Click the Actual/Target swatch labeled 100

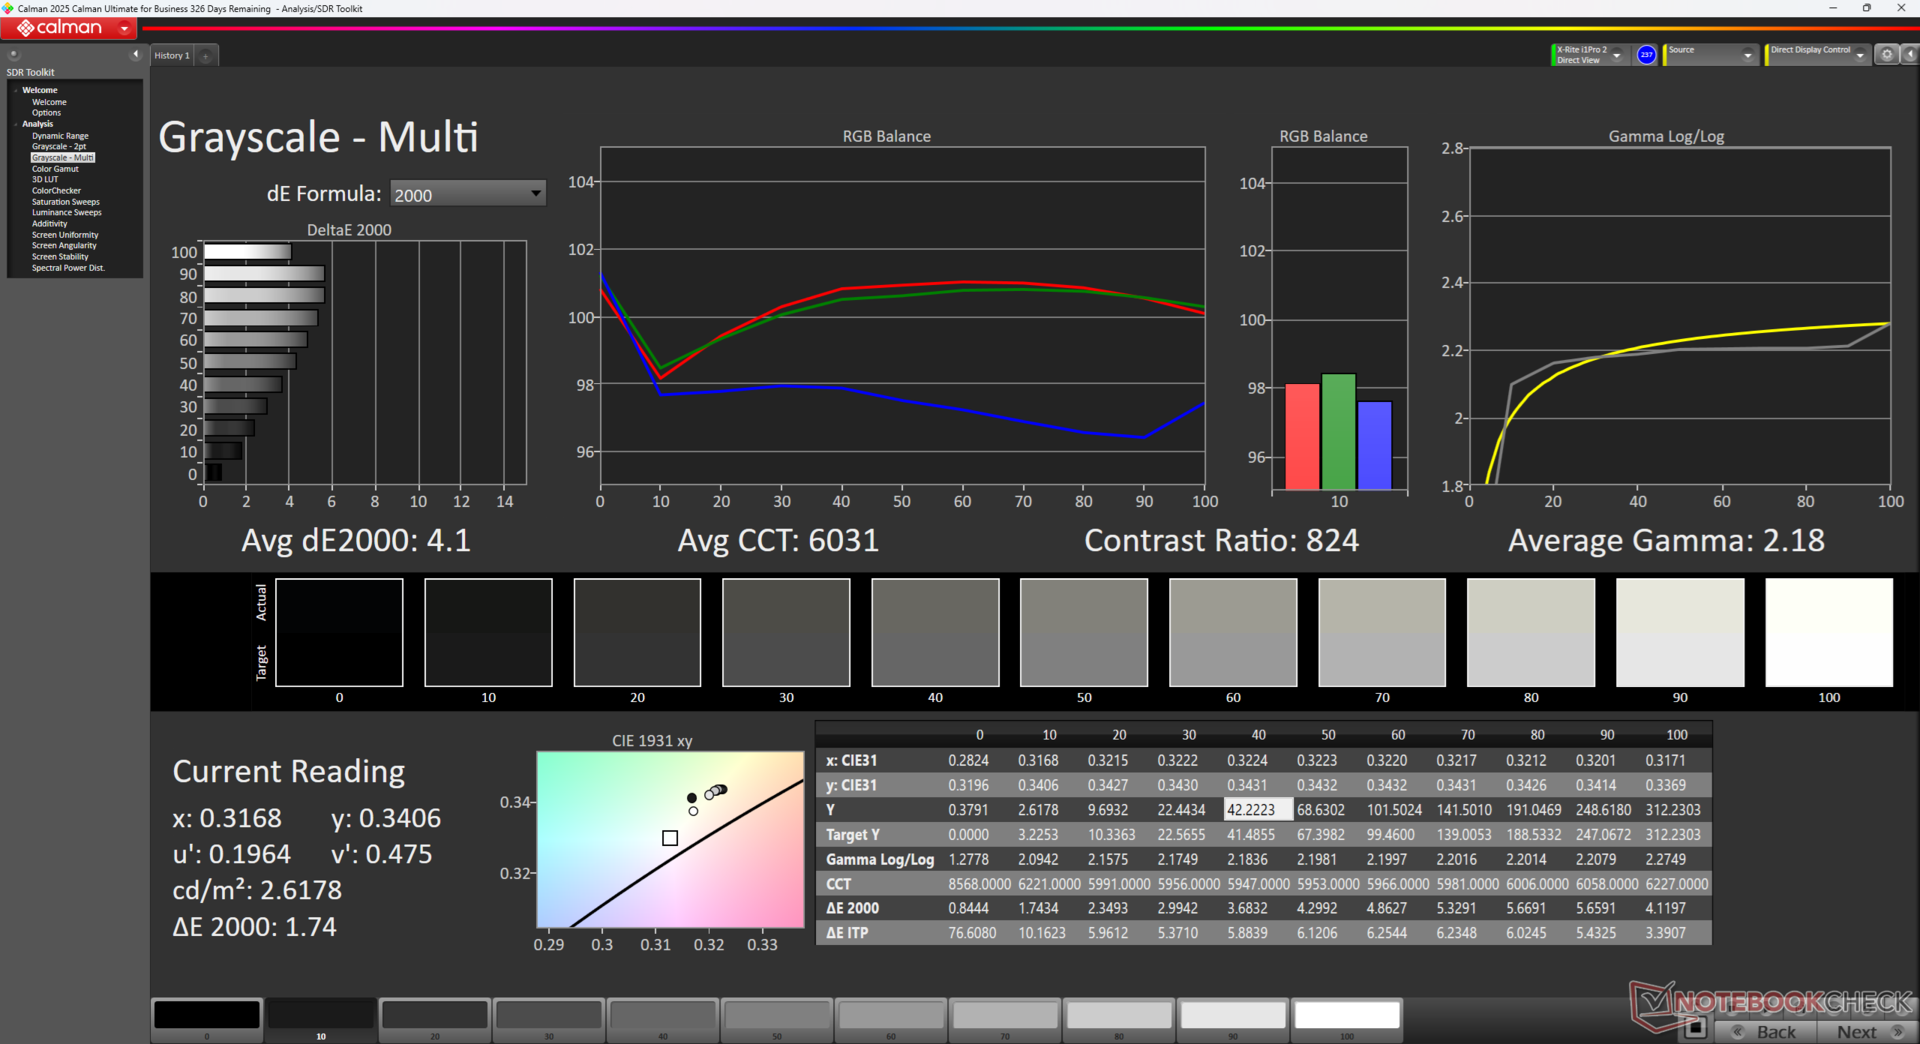1829,632
